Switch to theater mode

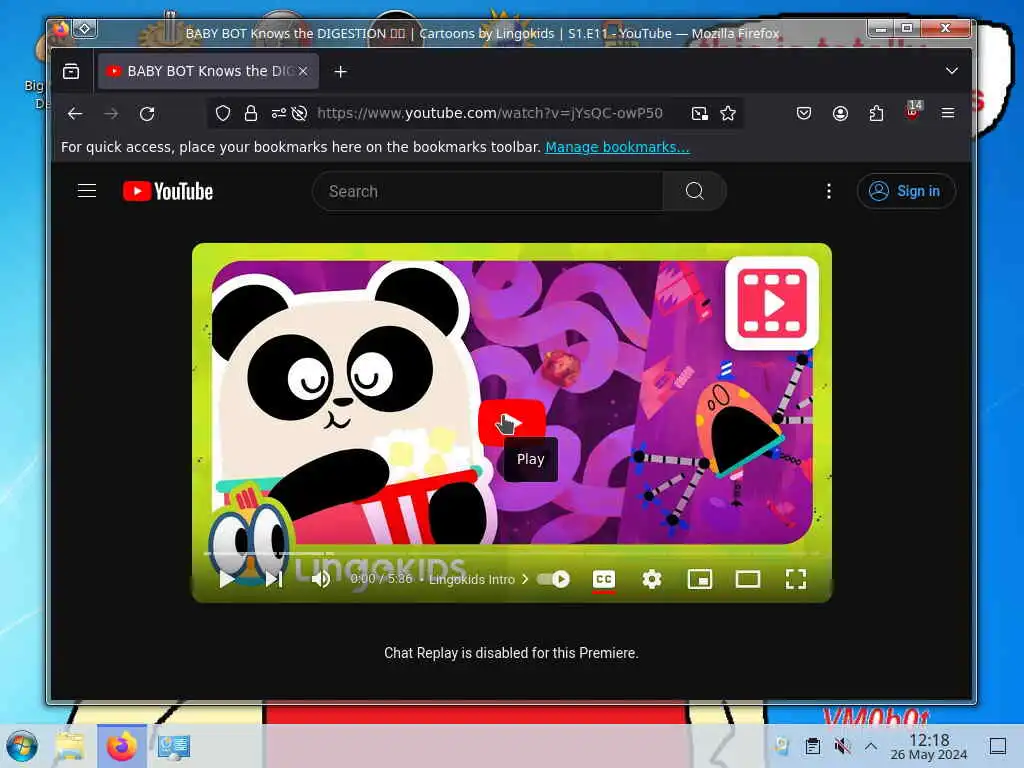click(x=747, y=579)
